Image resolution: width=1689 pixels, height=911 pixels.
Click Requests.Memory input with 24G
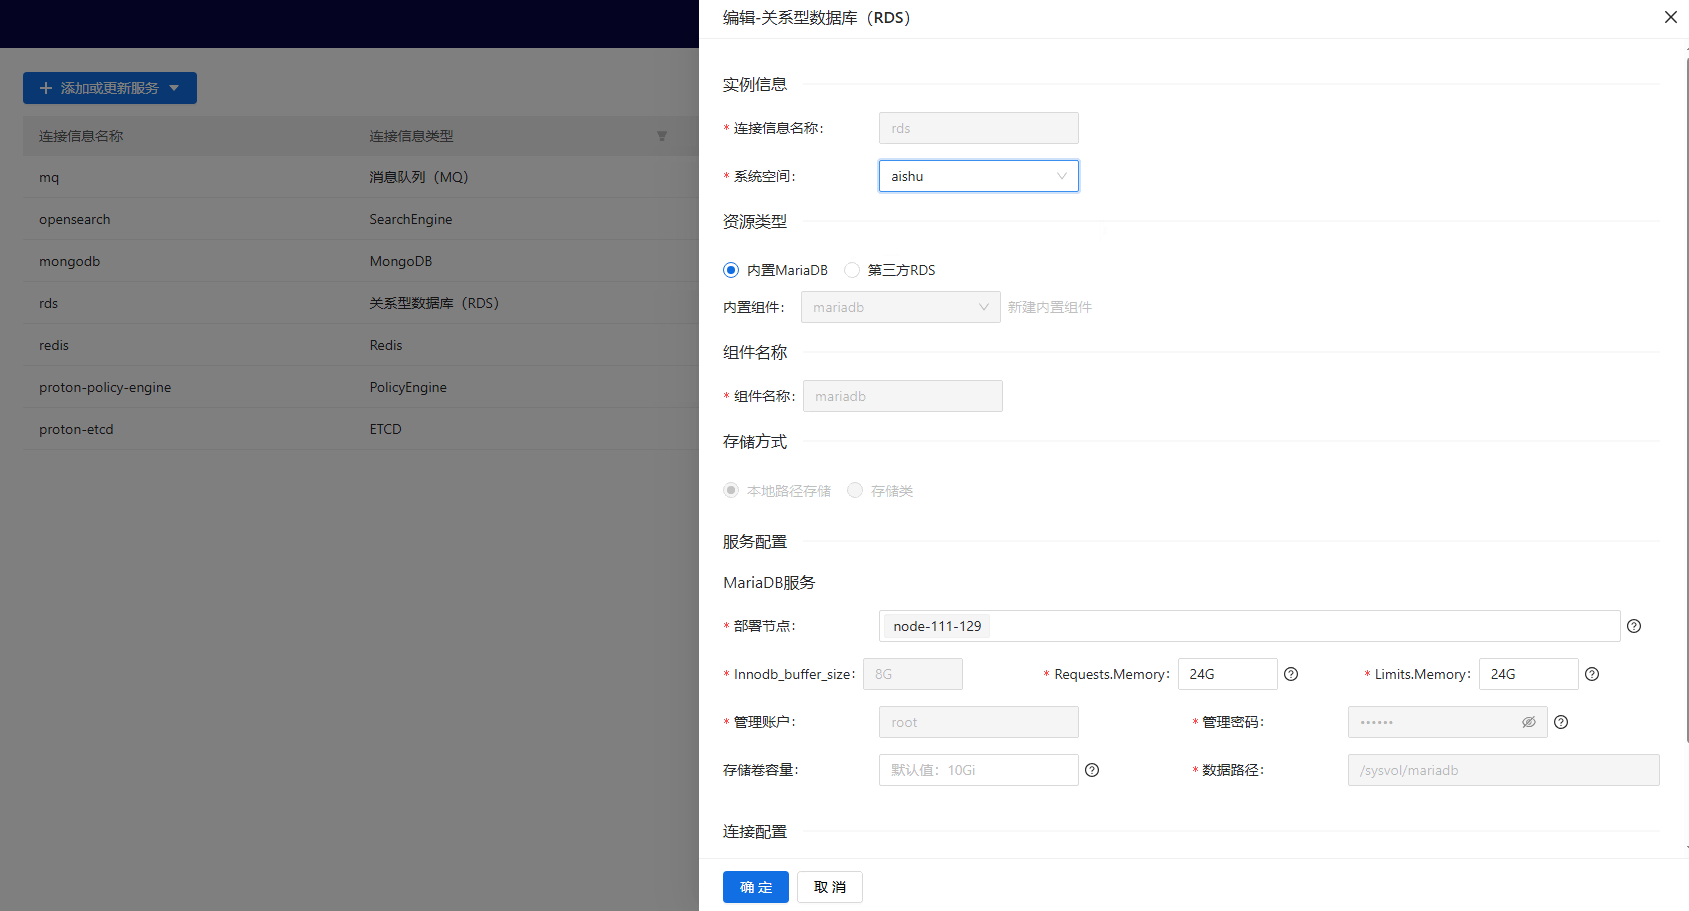click(x=1228, y=674)
